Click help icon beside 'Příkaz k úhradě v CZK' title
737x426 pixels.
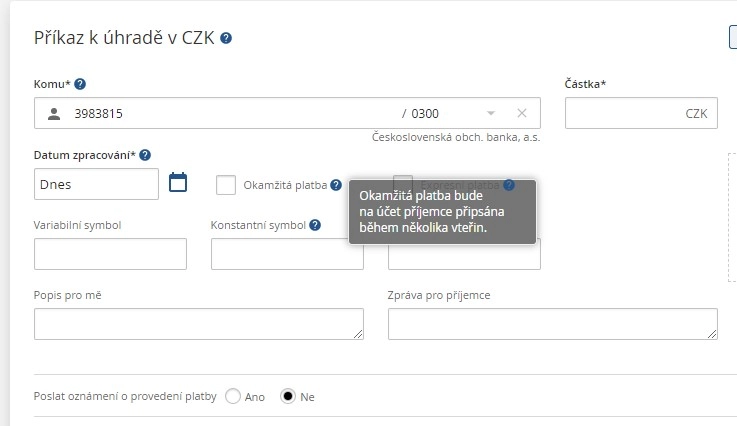tap(226, 38)
